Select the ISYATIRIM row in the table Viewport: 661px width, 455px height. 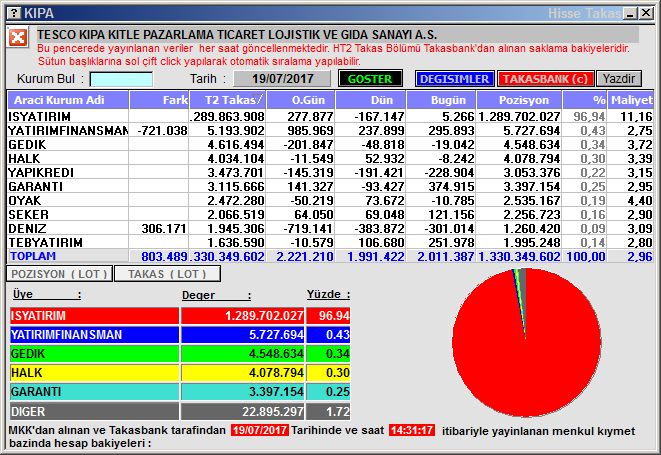pos(330,116)
